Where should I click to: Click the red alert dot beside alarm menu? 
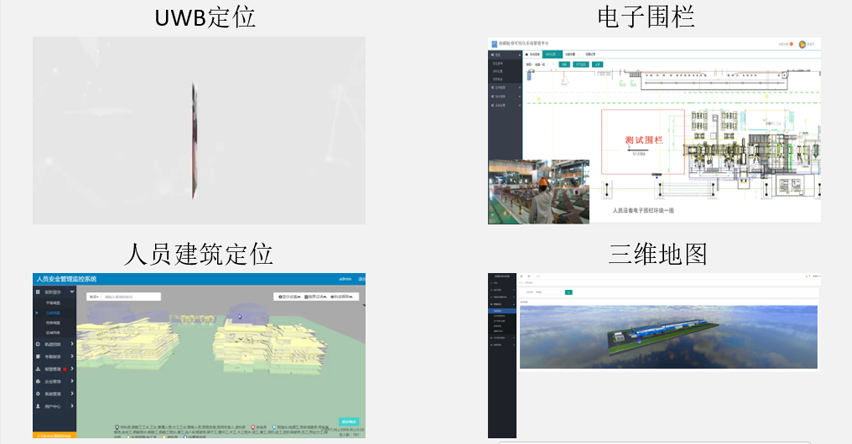point(65,369)
